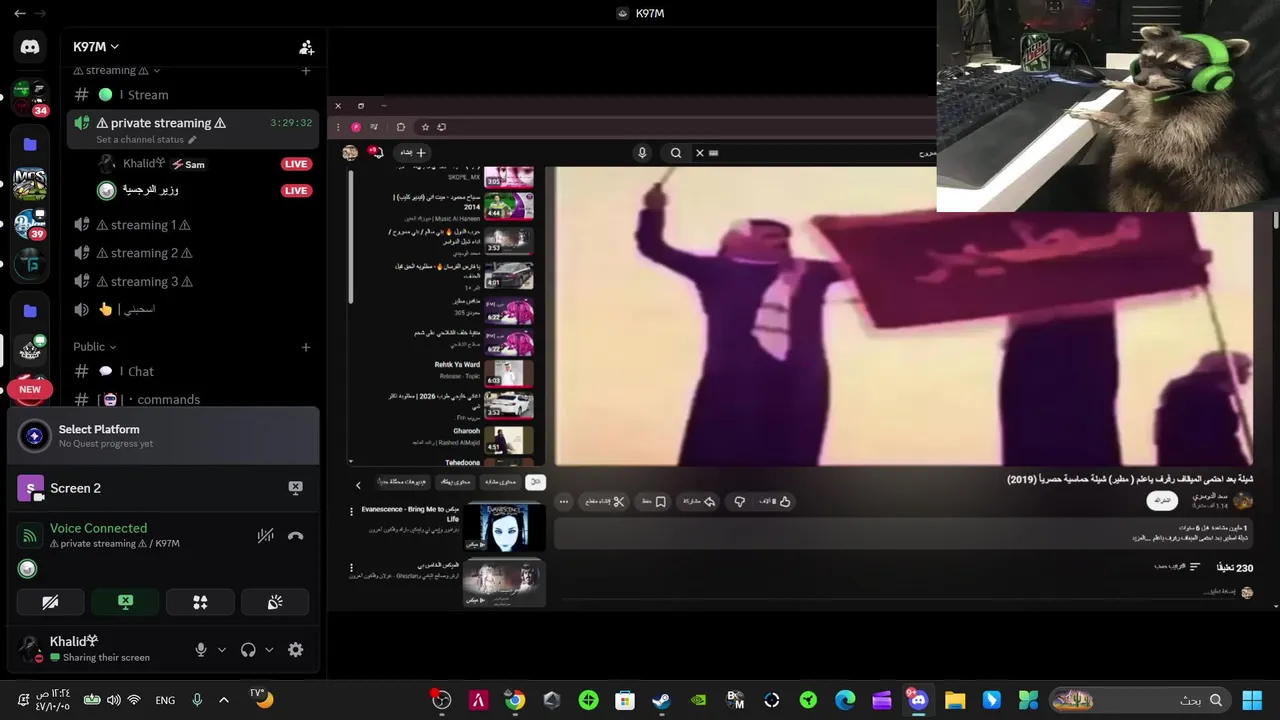This screenshot has width=1280, height=720.
Task: Open the server with the 34 badge
Action: click(30, 97)
